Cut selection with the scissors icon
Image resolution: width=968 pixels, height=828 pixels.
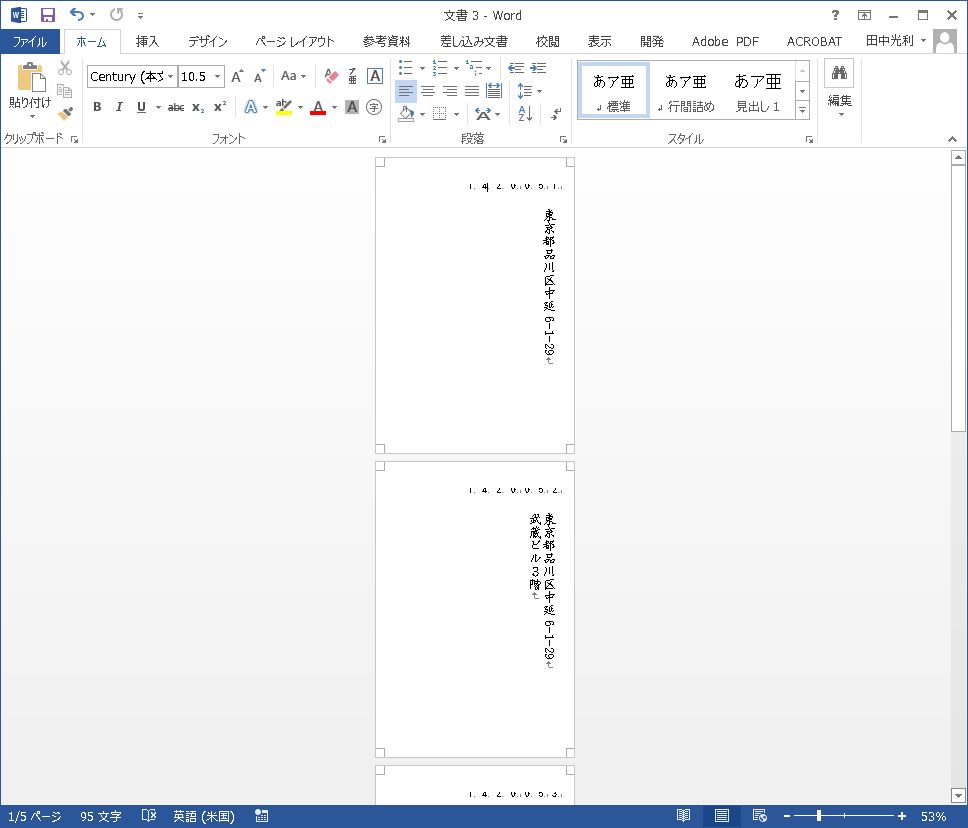tap(65, 67)
